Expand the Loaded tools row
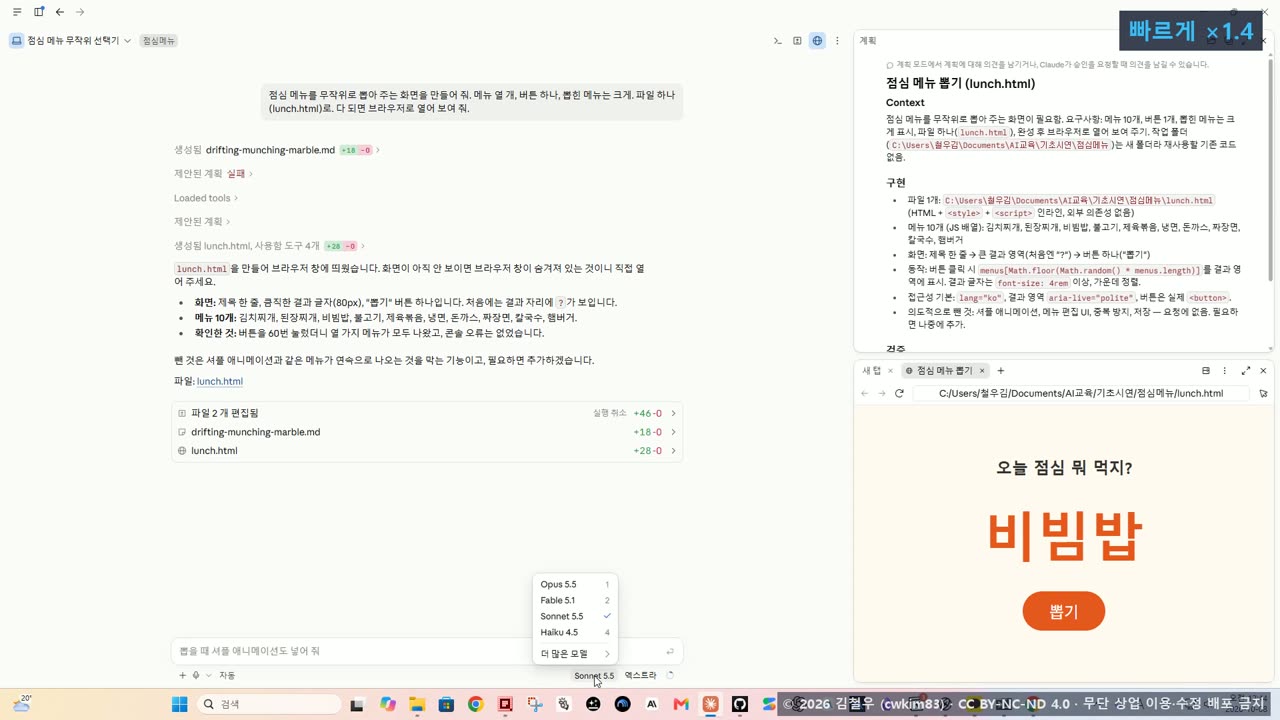Image resolution: width=1280 pixels, height=720 pixels. [205, 198]
